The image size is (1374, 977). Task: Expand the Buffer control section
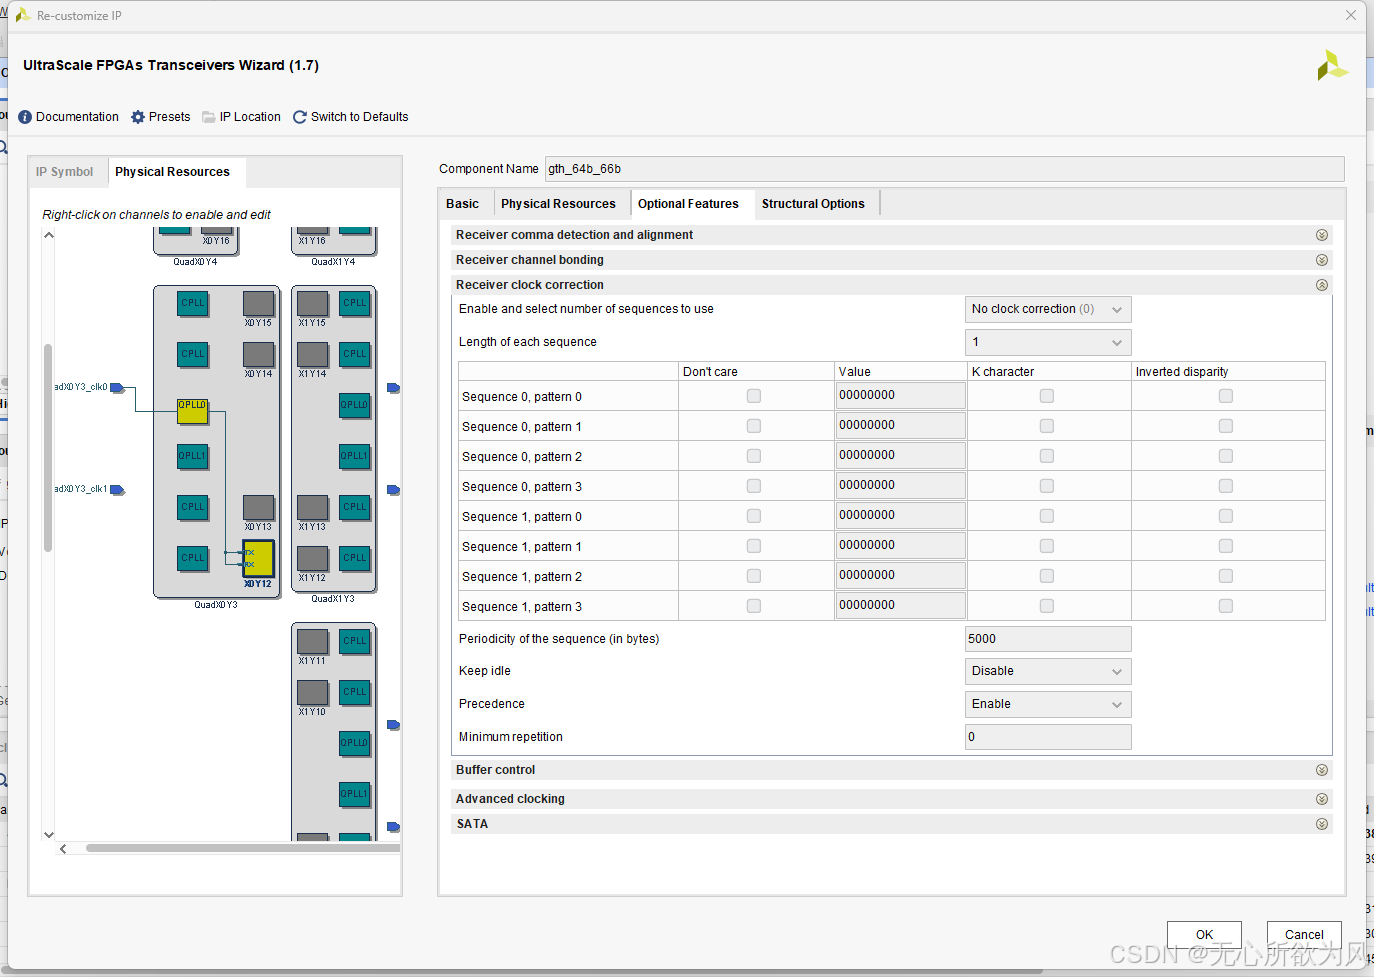(1322, 770)
